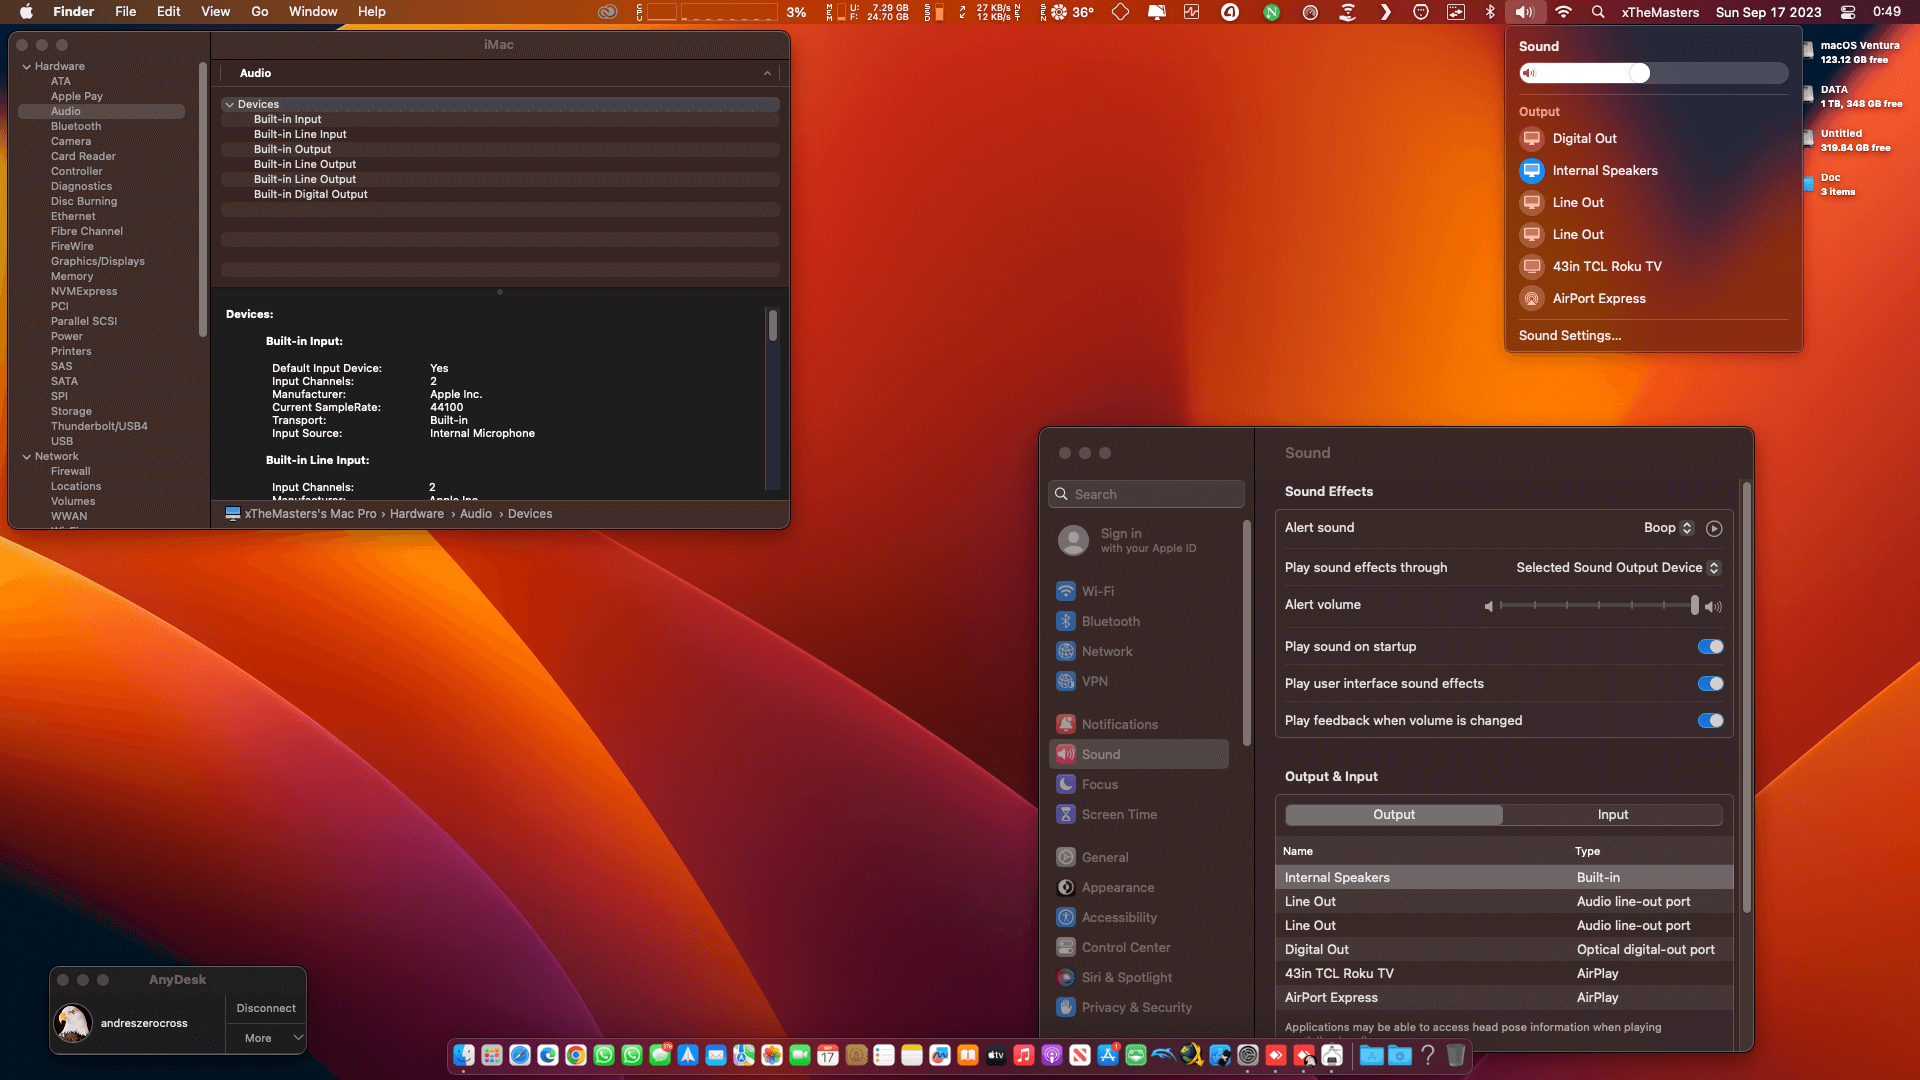
Task: Collapse the Hardware tree in System Information
Action: [27, 67]
